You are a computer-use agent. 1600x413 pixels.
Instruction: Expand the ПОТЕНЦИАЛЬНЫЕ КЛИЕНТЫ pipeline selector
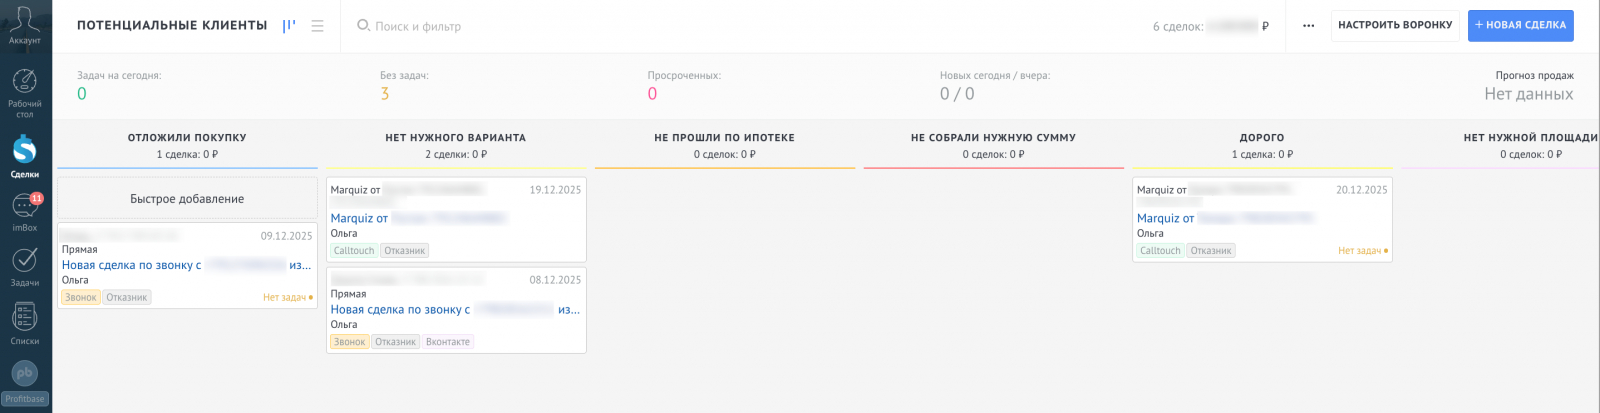click(172, 26)
